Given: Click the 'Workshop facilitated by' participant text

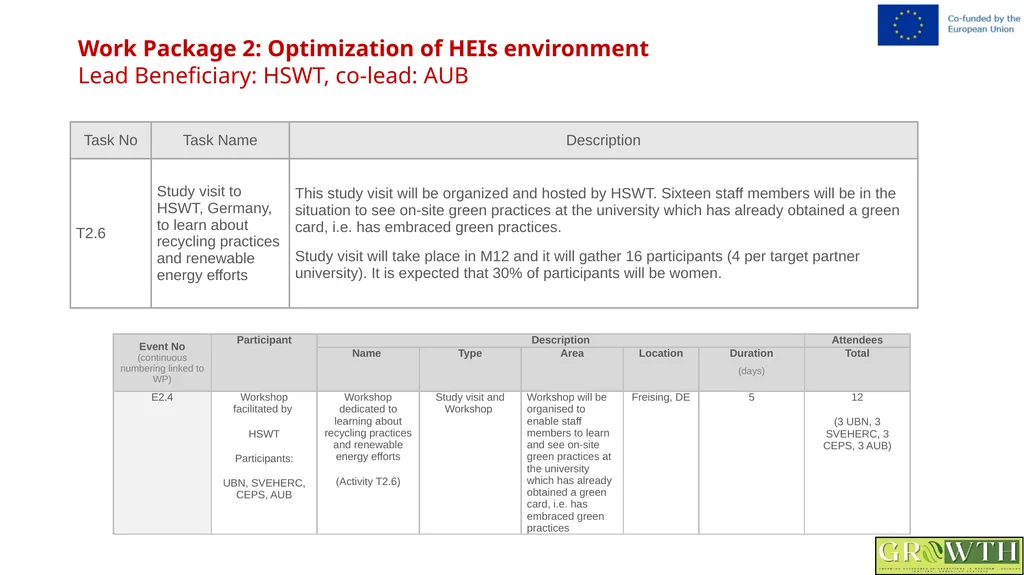Looking at the screenshot, I should pos(264,403).
